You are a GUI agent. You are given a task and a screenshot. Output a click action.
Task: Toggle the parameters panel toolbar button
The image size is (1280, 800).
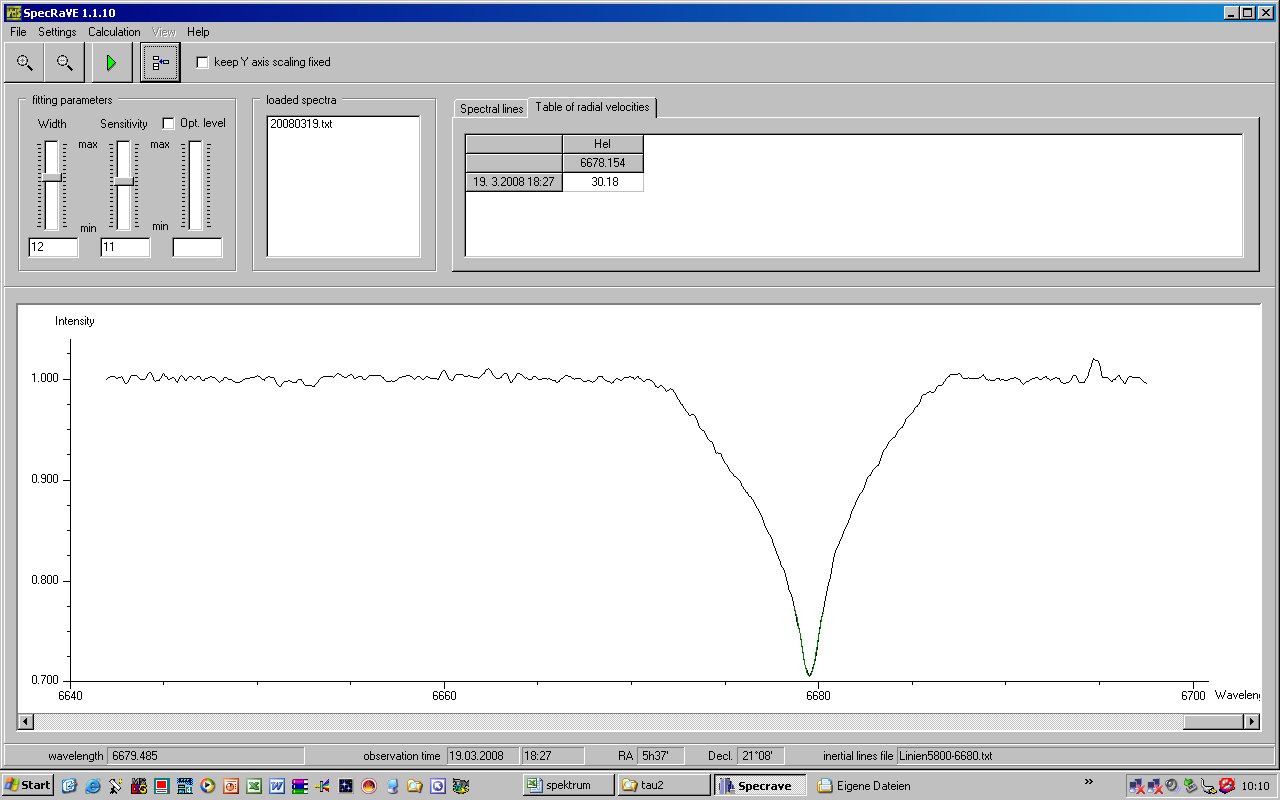click(x=160, y=63)
